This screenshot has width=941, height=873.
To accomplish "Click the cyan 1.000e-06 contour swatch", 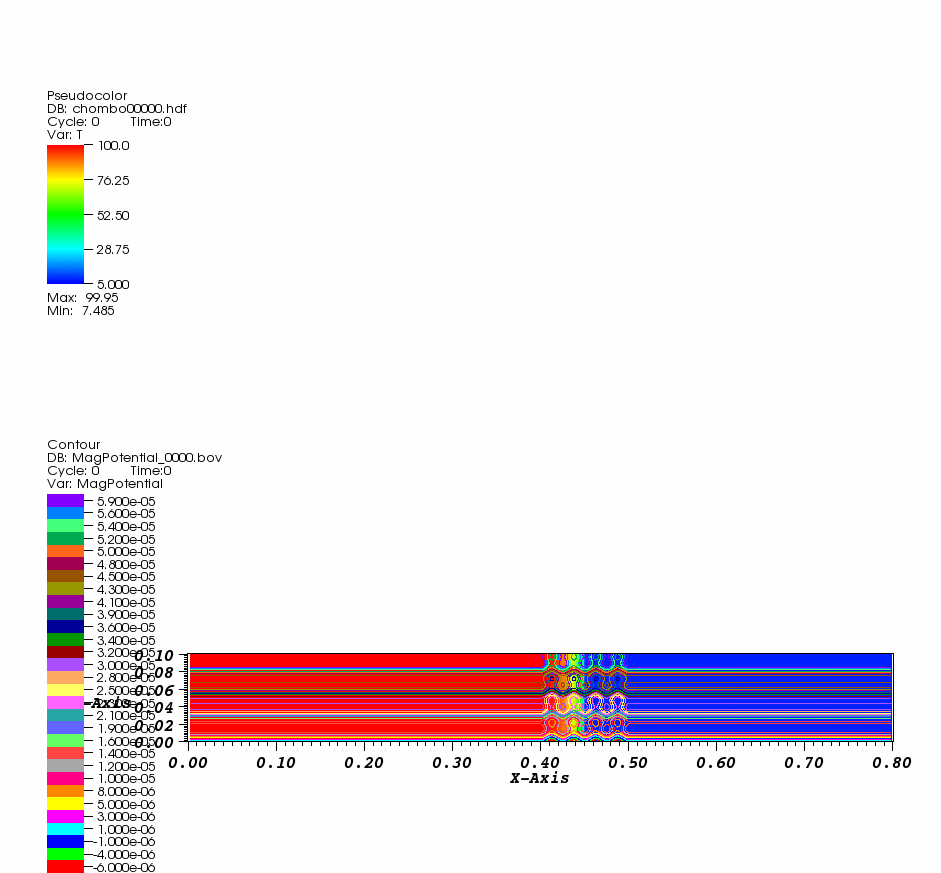I will 65,829.
